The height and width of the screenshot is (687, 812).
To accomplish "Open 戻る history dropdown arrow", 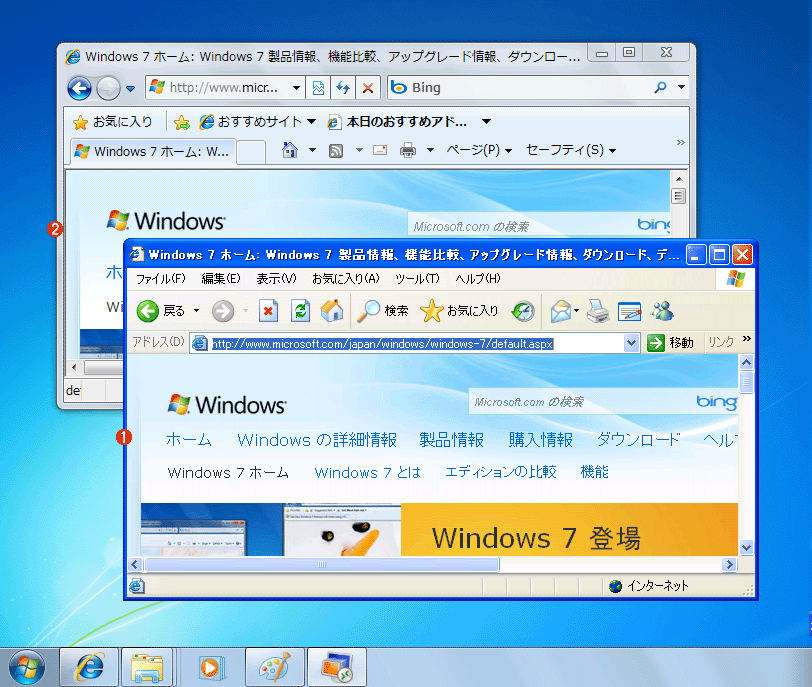I will pyautogui.click(x=196, y=311).
